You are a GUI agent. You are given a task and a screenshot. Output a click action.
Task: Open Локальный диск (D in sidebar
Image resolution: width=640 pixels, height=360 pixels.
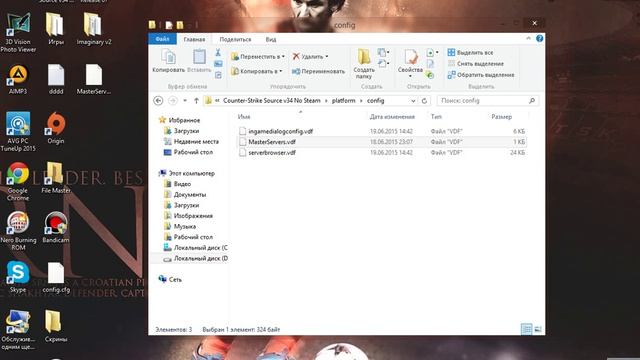pyautogui.click(x=200, y=258)
